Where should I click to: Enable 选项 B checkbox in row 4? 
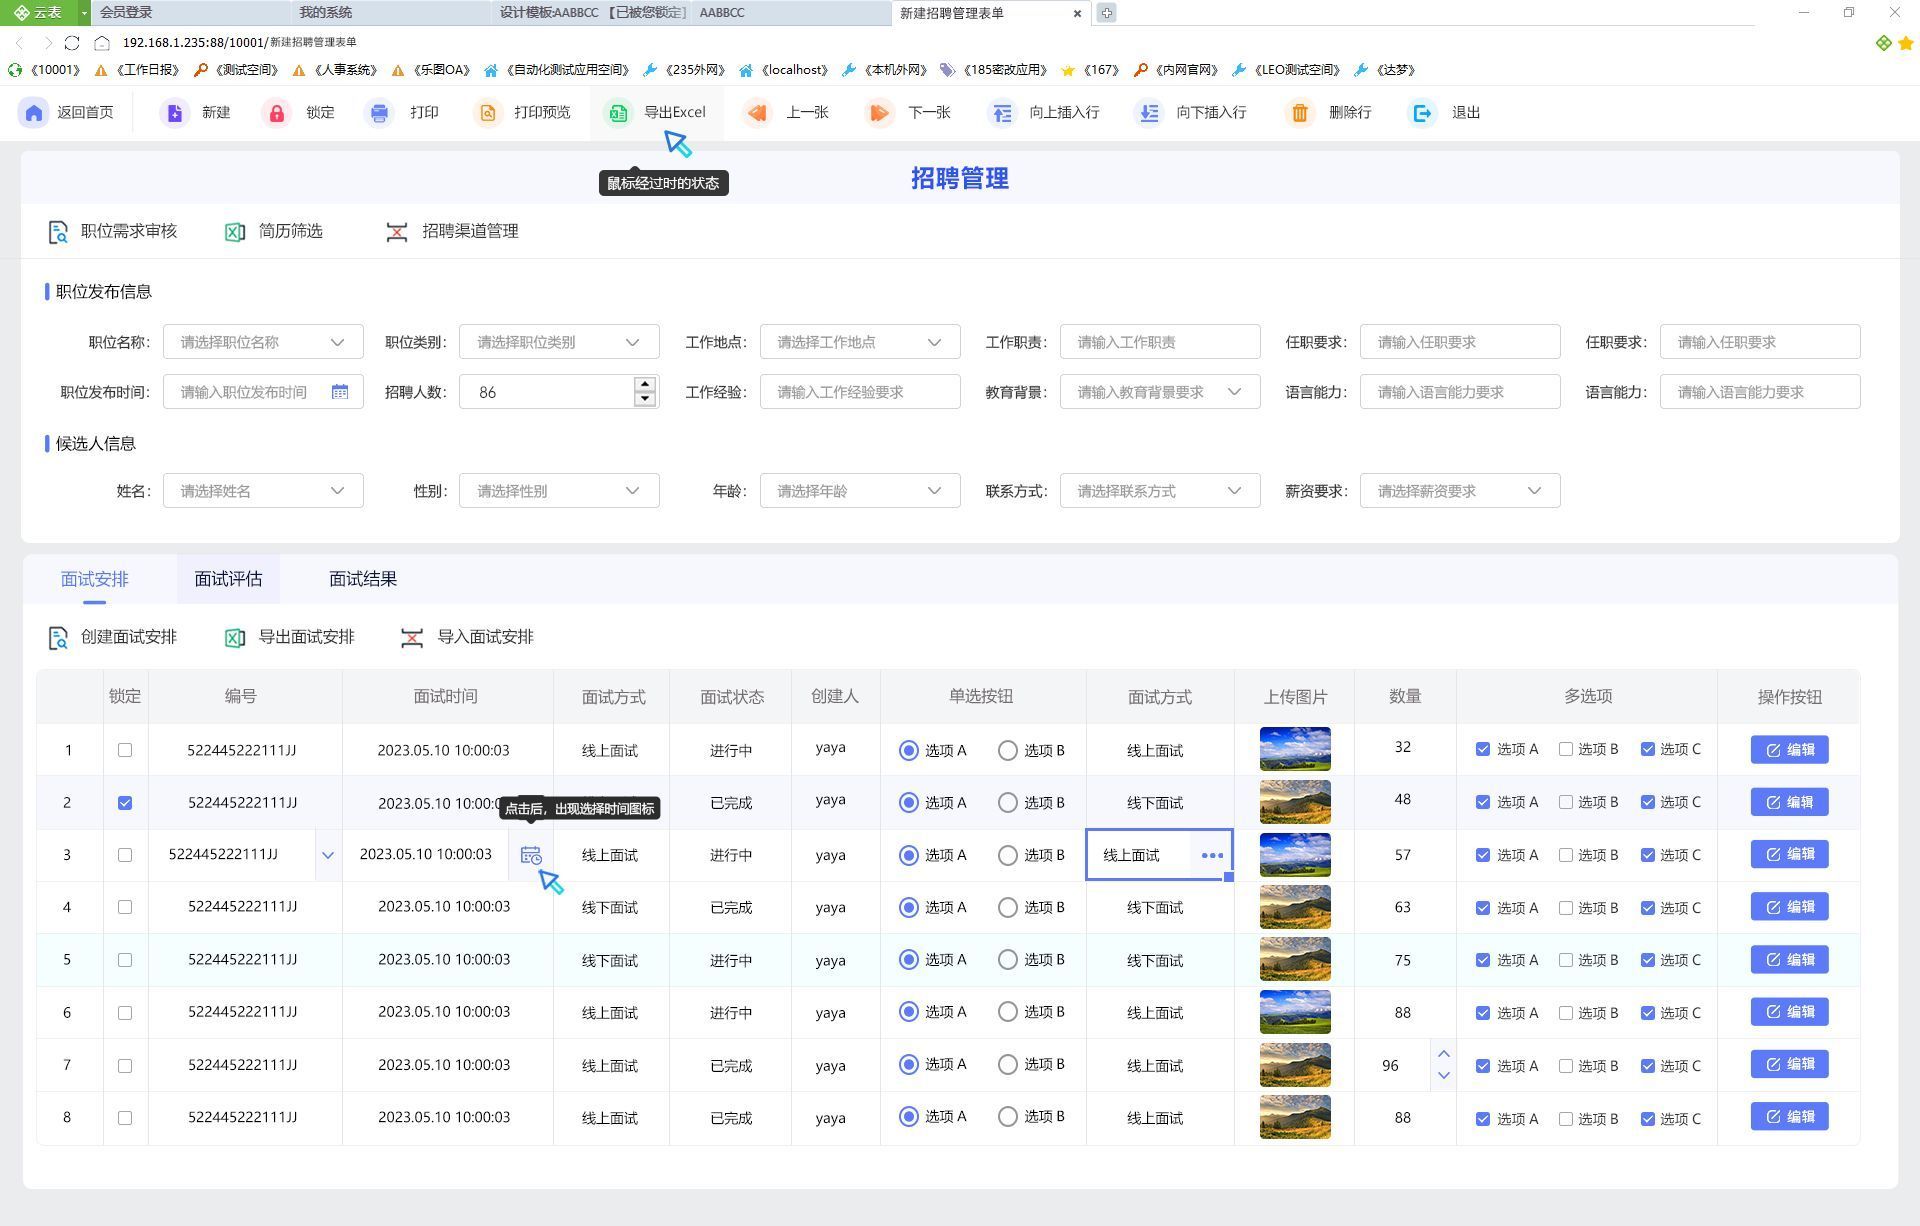tap(1566, 908)
